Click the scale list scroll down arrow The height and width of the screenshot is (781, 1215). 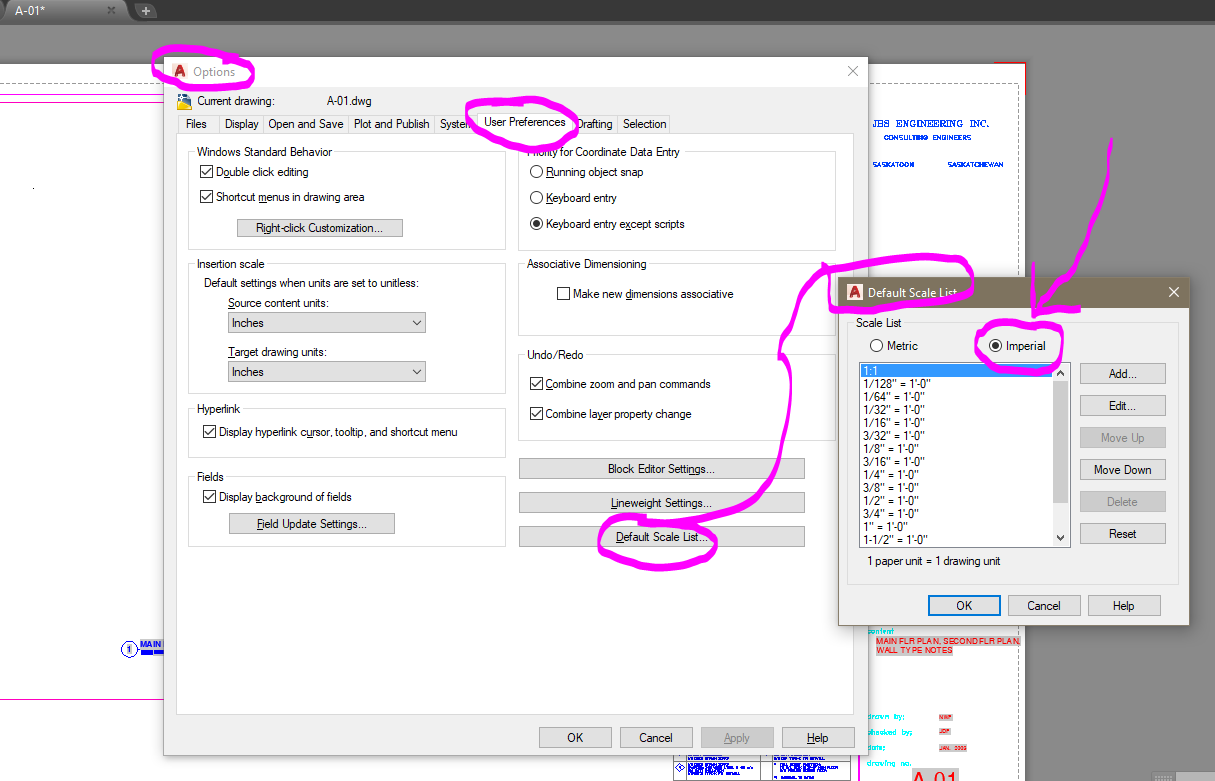[x=1061, y=538]
